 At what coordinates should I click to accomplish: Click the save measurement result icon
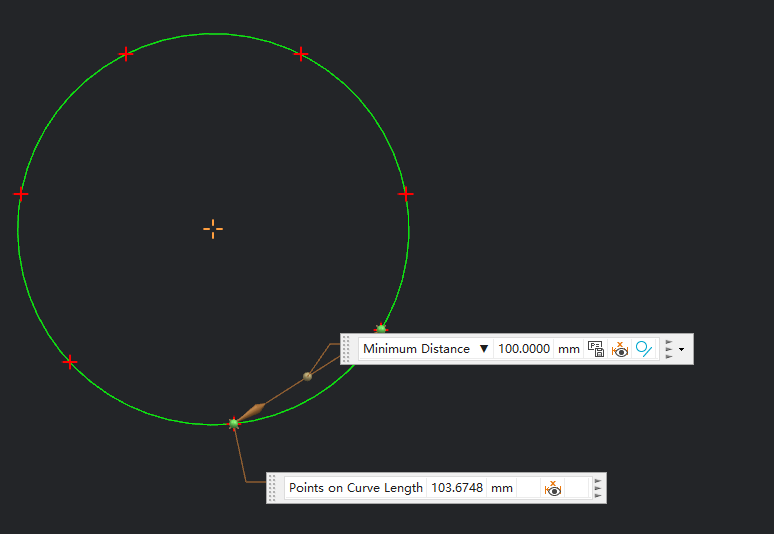tap(596, 349)
